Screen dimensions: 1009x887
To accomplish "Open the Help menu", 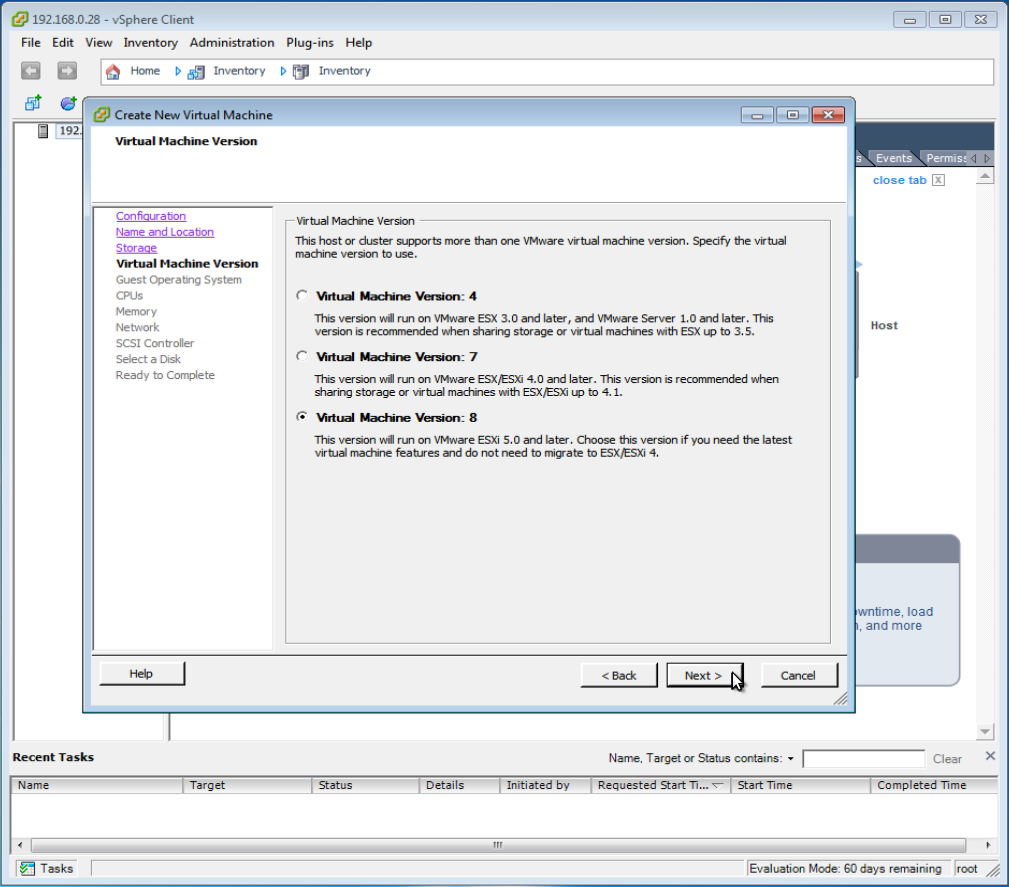I will [358, 42].
